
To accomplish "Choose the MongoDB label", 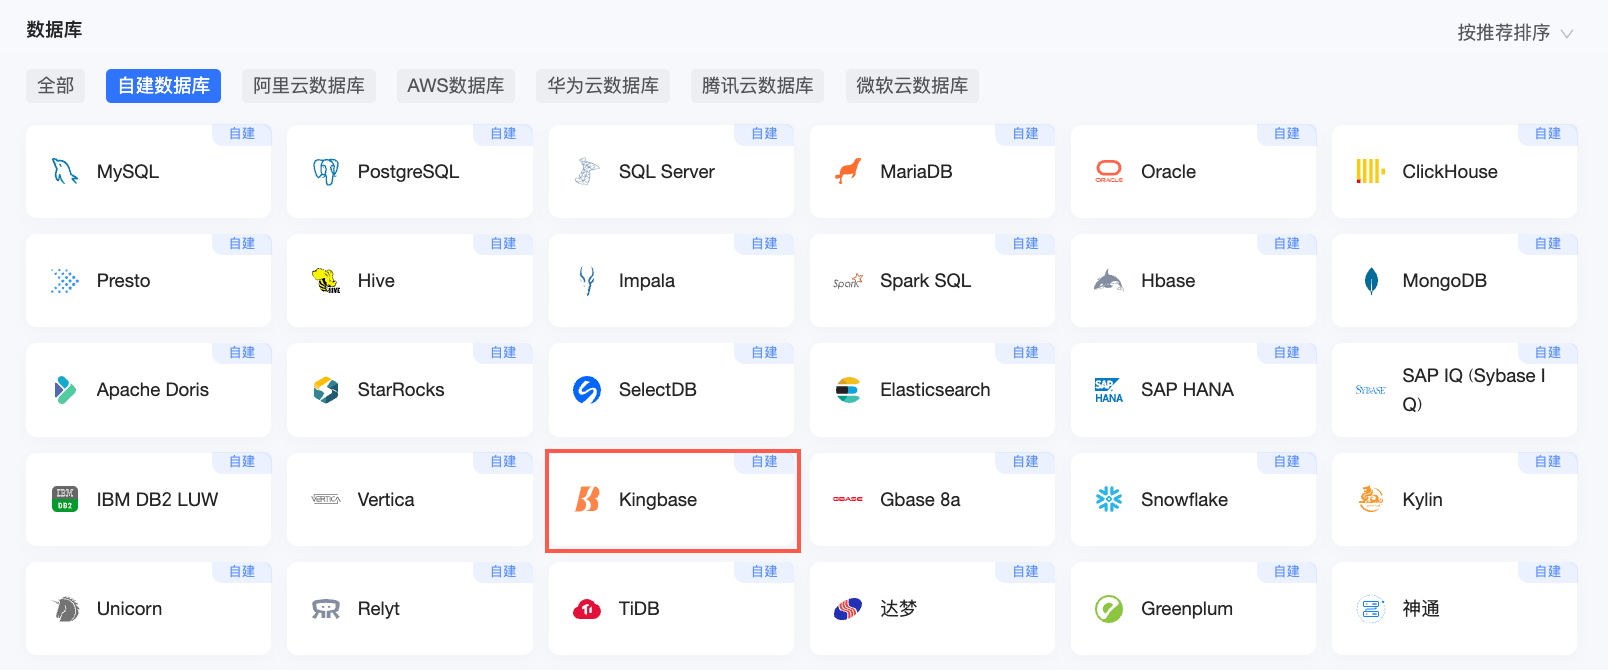I will point(1444,281).
